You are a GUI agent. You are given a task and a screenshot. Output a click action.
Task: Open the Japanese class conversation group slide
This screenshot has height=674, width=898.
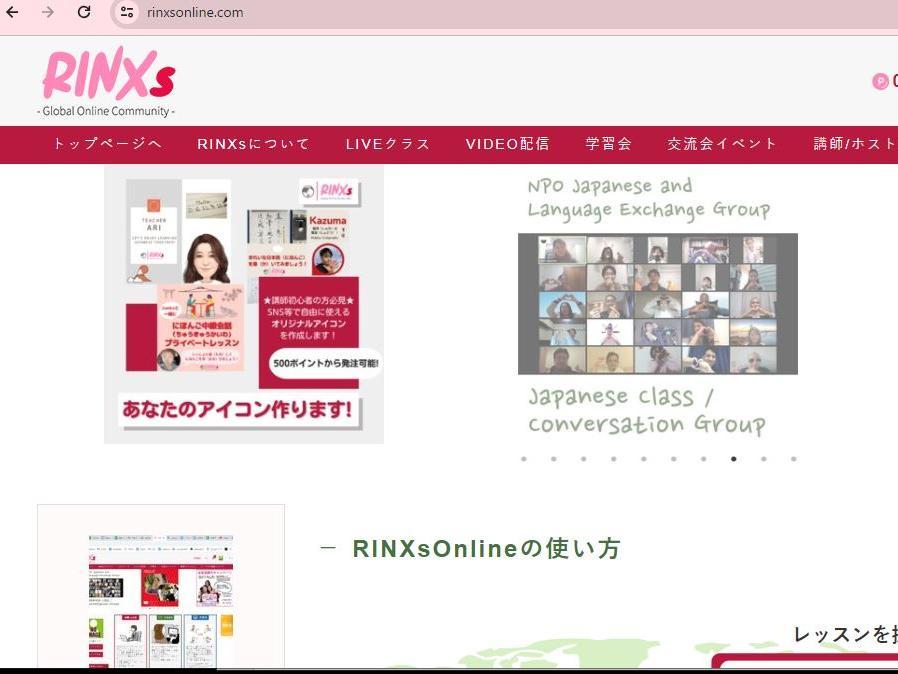(657, 304)
